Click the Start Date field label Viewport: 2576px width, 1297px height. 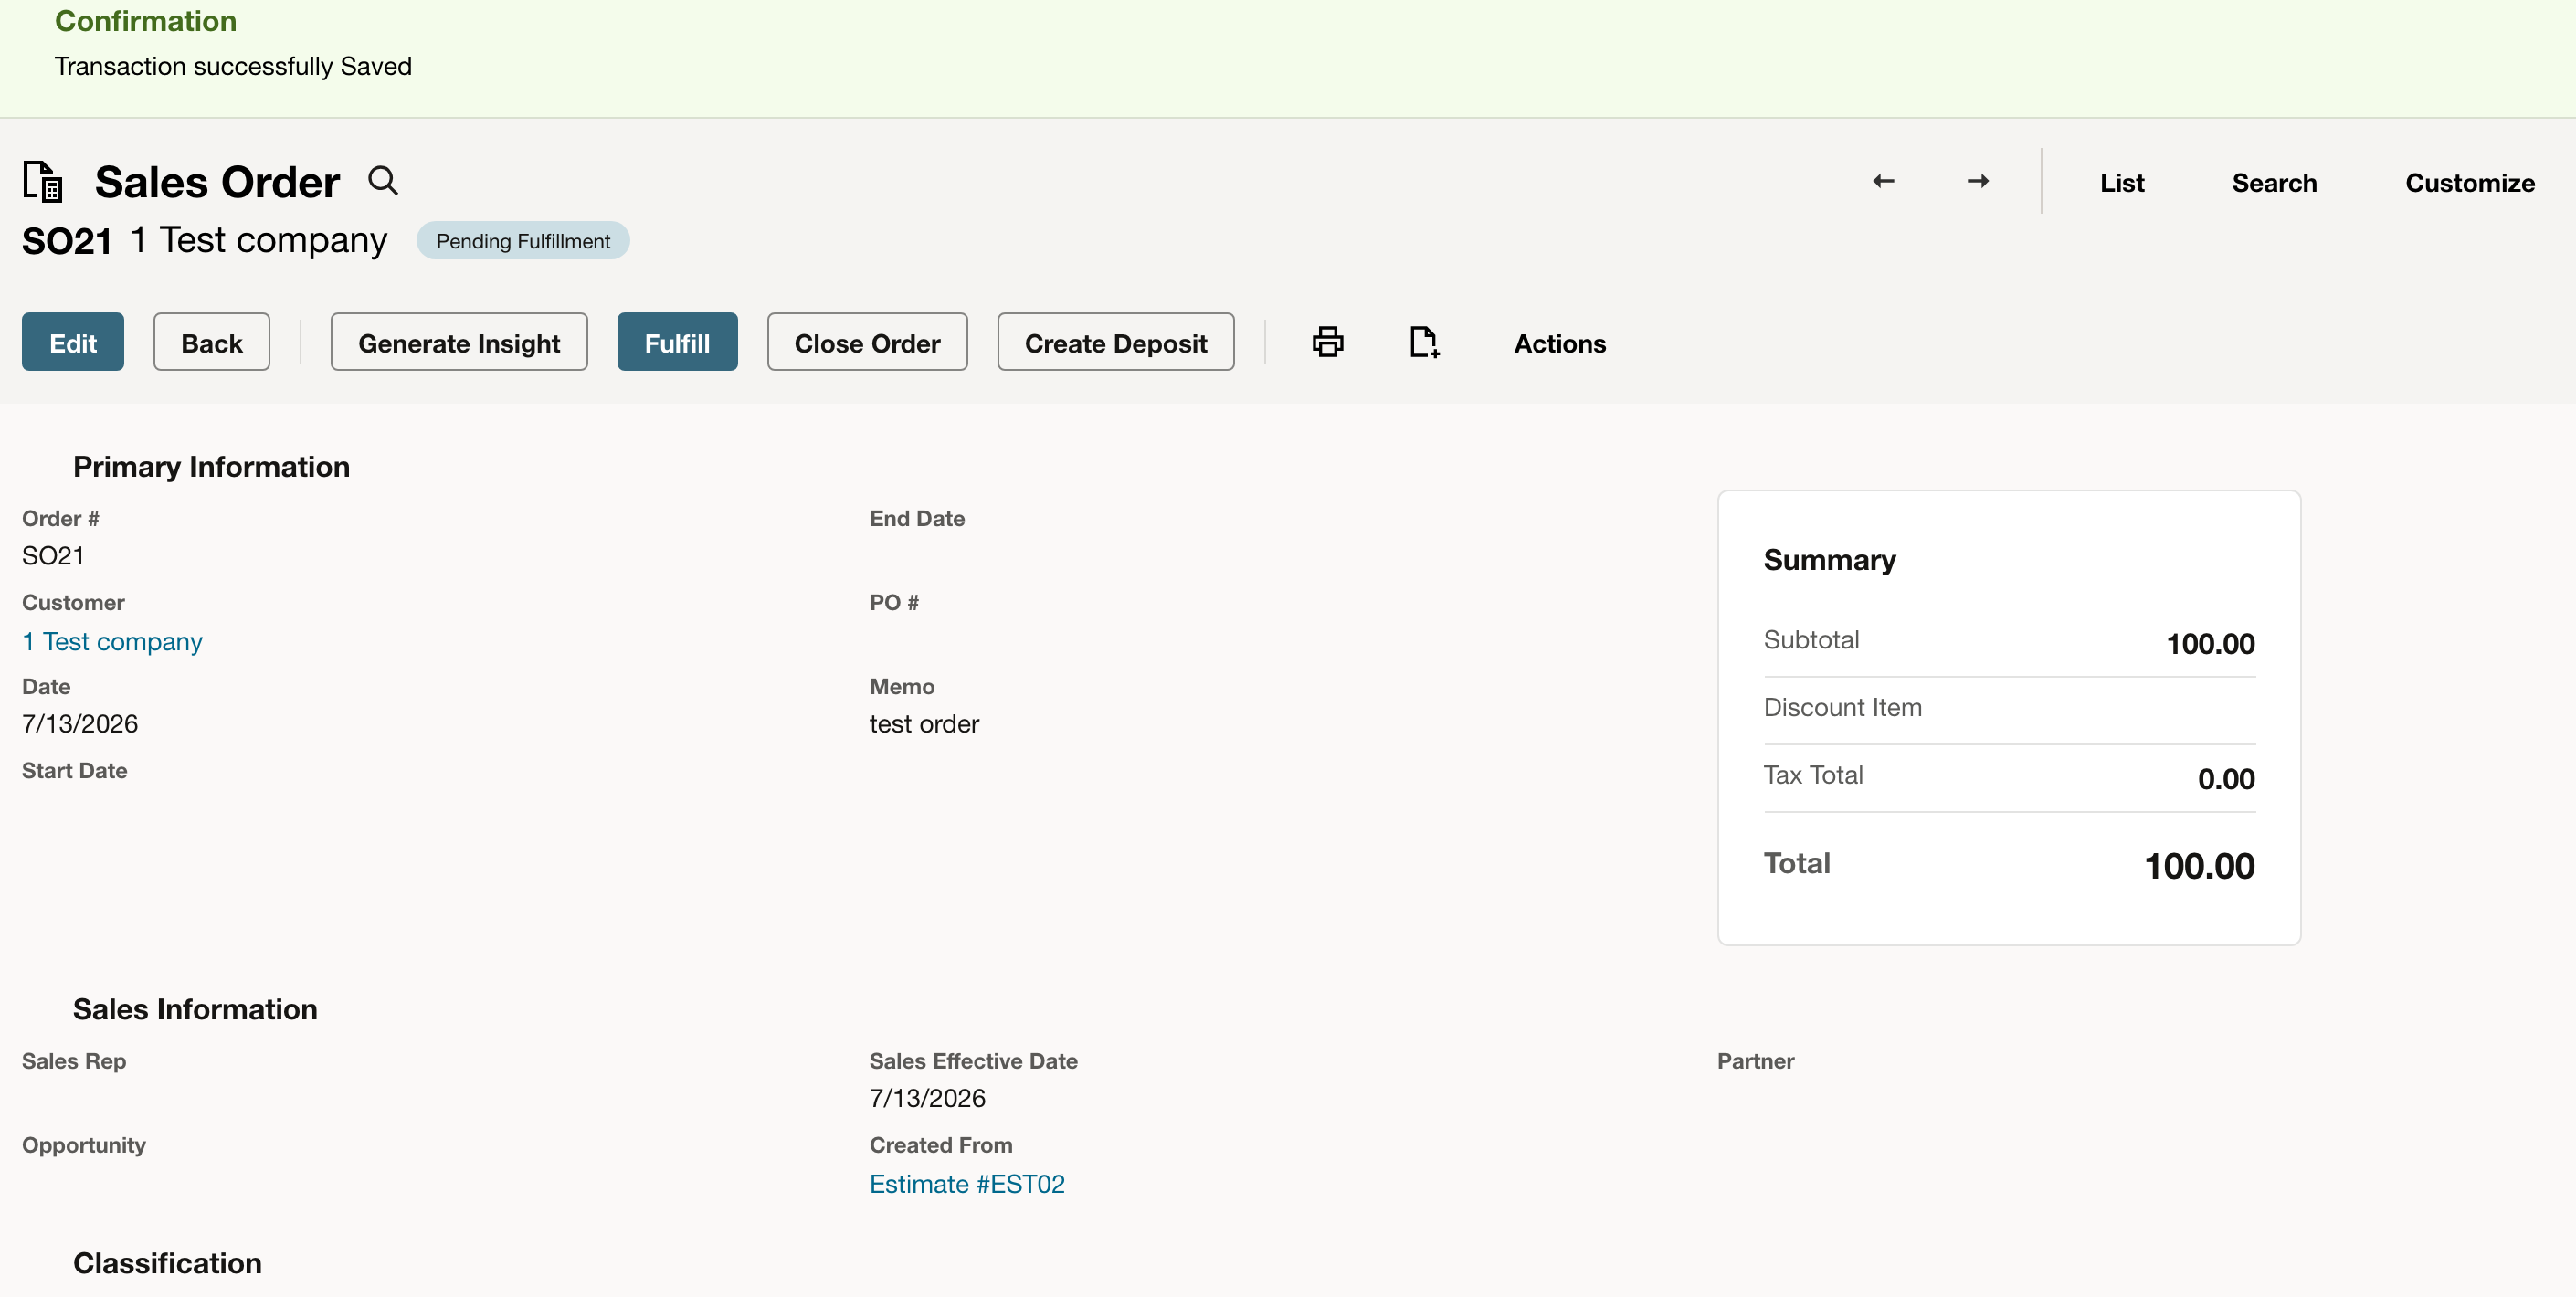(x=74, y=770)
